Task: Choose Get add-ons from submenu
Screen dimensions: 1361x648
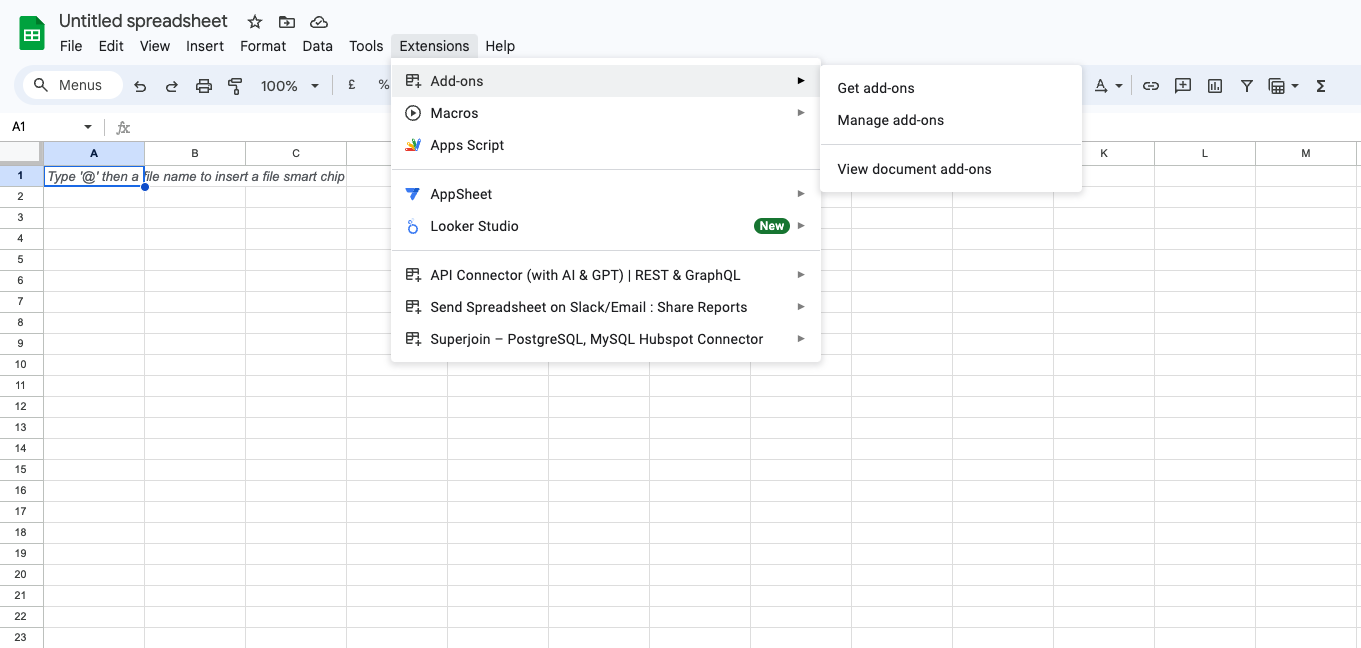Action: click(950, 88)
